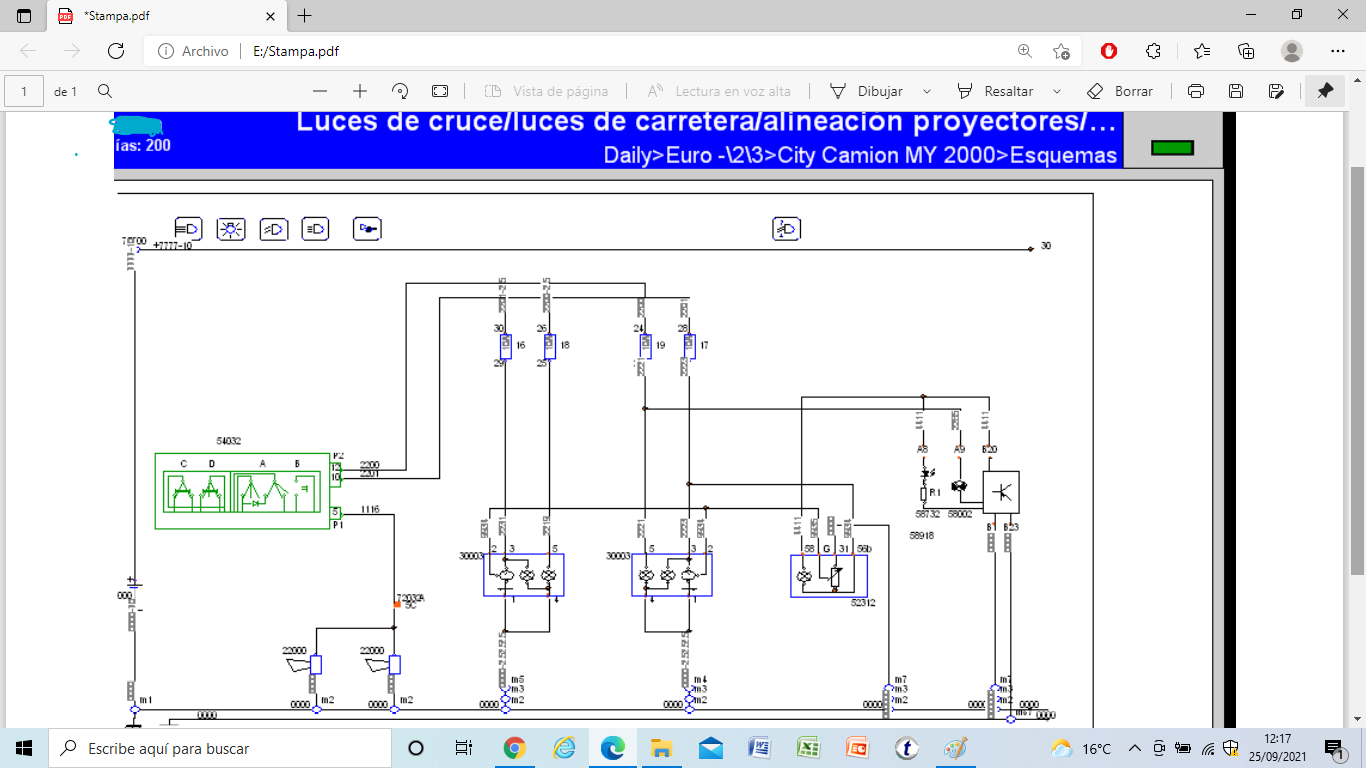Open the tab actions menu icon
The height and width of the screenshot is (768, 1366).
24,15
